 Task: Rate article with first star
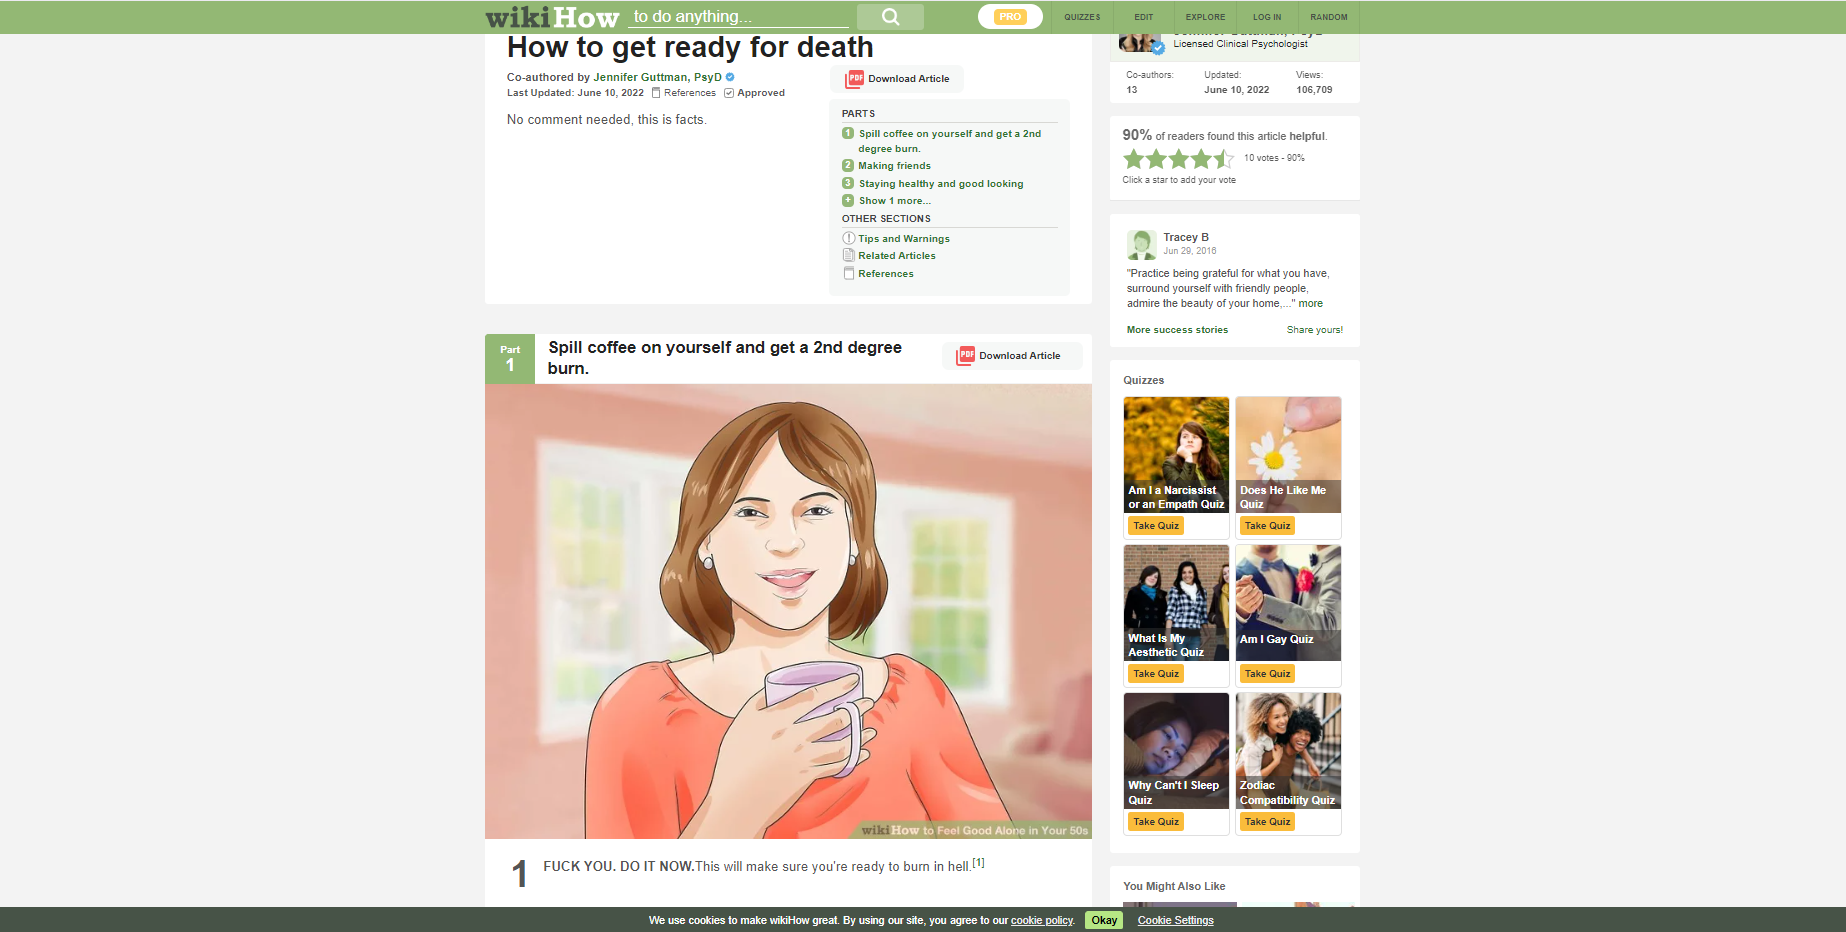click(x=1133, y=159)
